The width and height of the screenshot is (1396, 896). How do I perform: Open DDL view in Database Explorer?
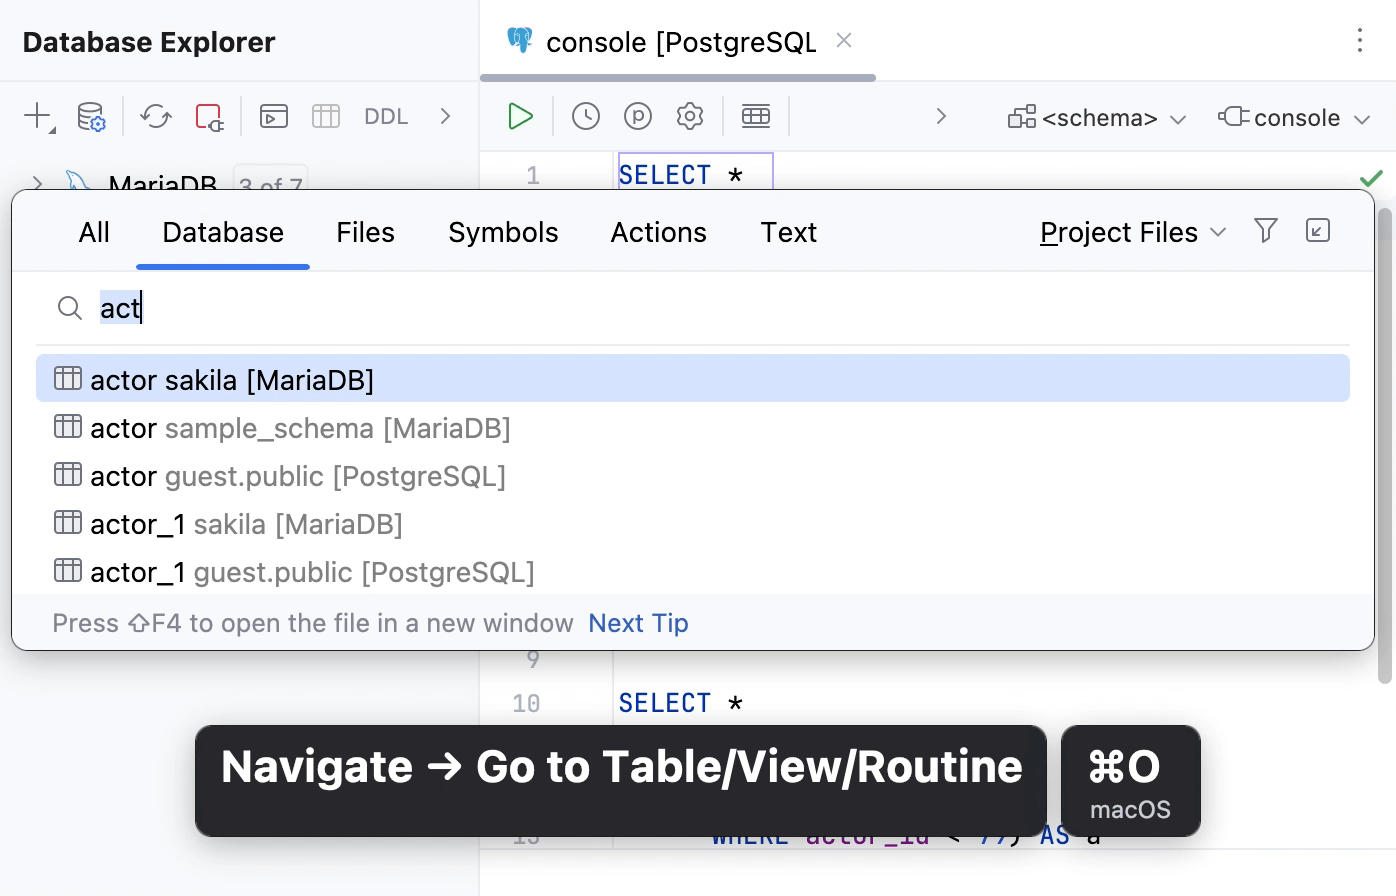tap(385, 116)
